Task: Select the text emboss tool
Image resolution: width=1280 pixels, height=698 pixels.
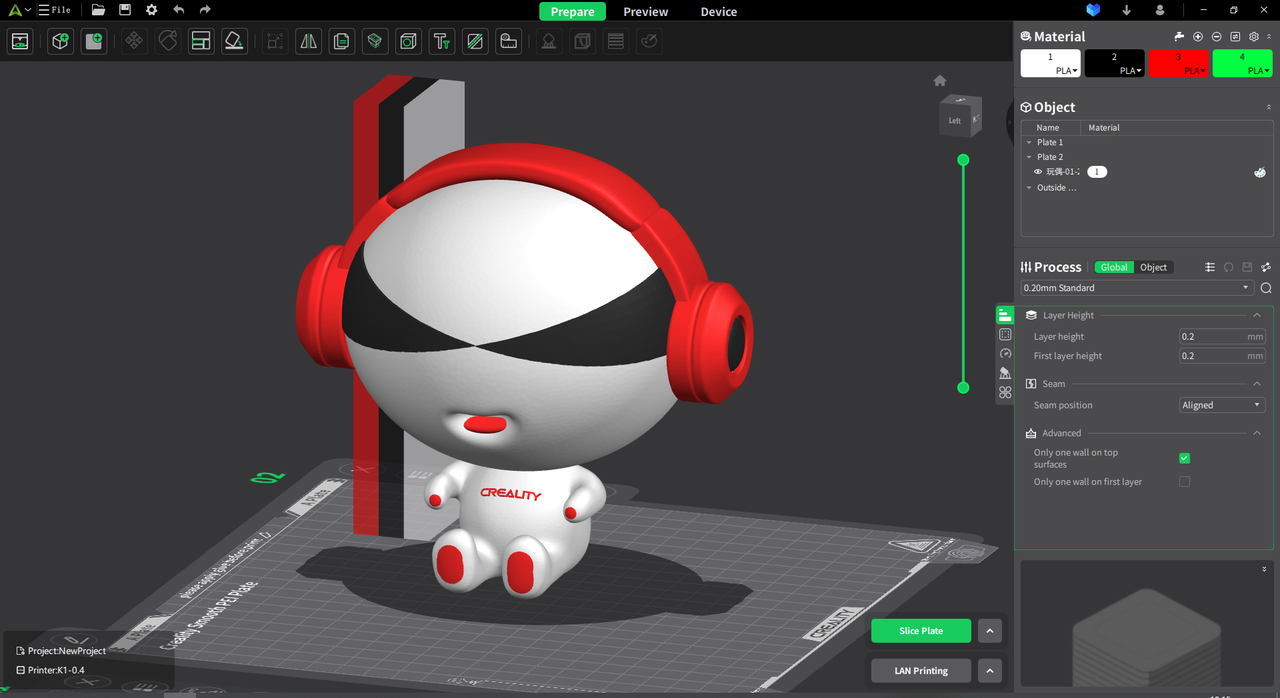Action: tap(441, 42)
